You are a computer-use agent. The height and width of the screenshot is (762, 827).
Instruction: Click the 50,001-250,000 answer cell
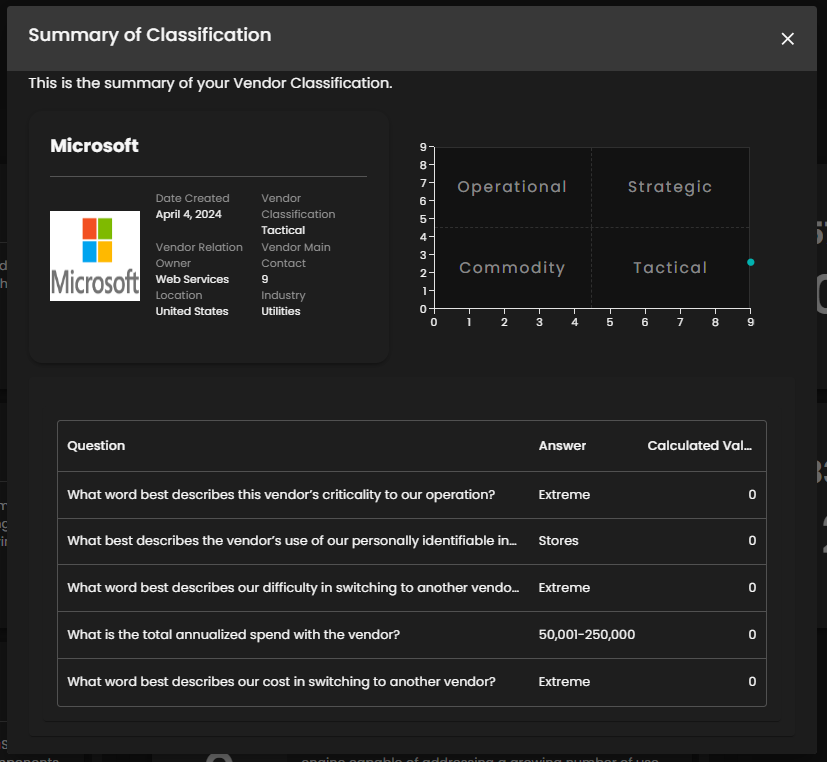point(586,635)
